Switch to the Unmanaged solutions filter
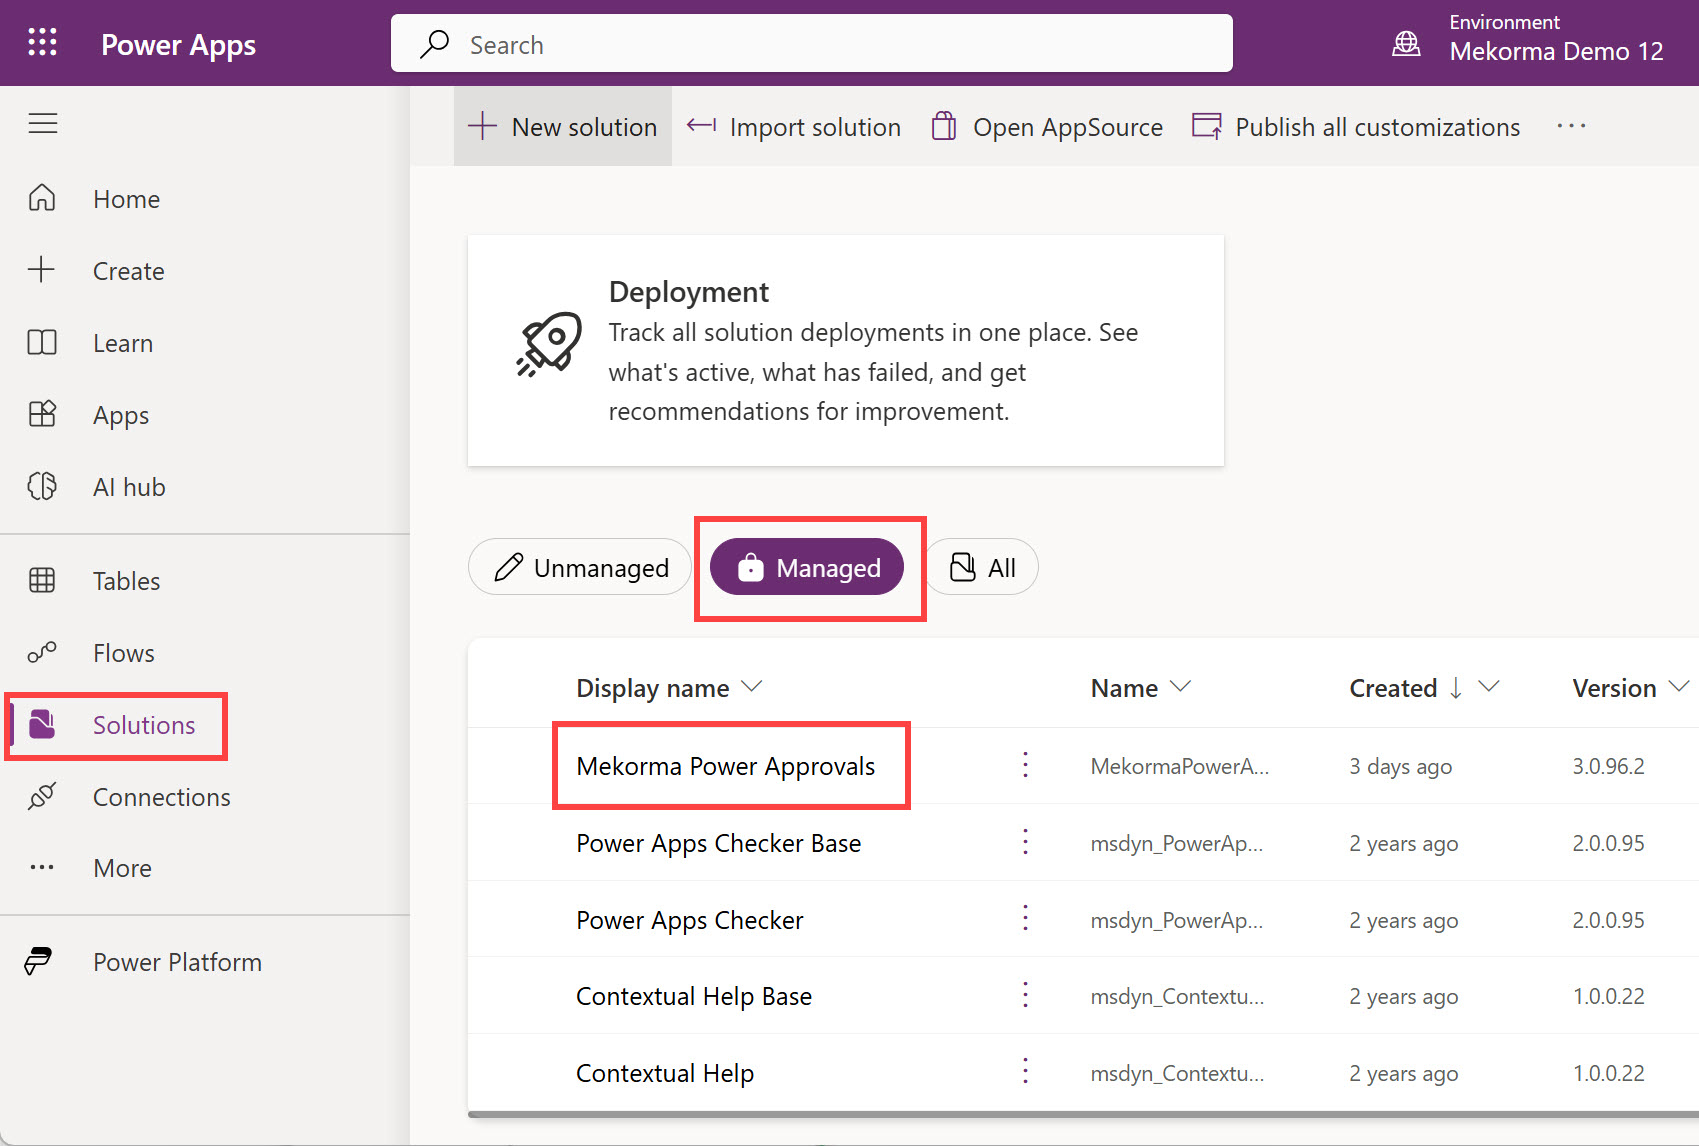 click(581, 568)
